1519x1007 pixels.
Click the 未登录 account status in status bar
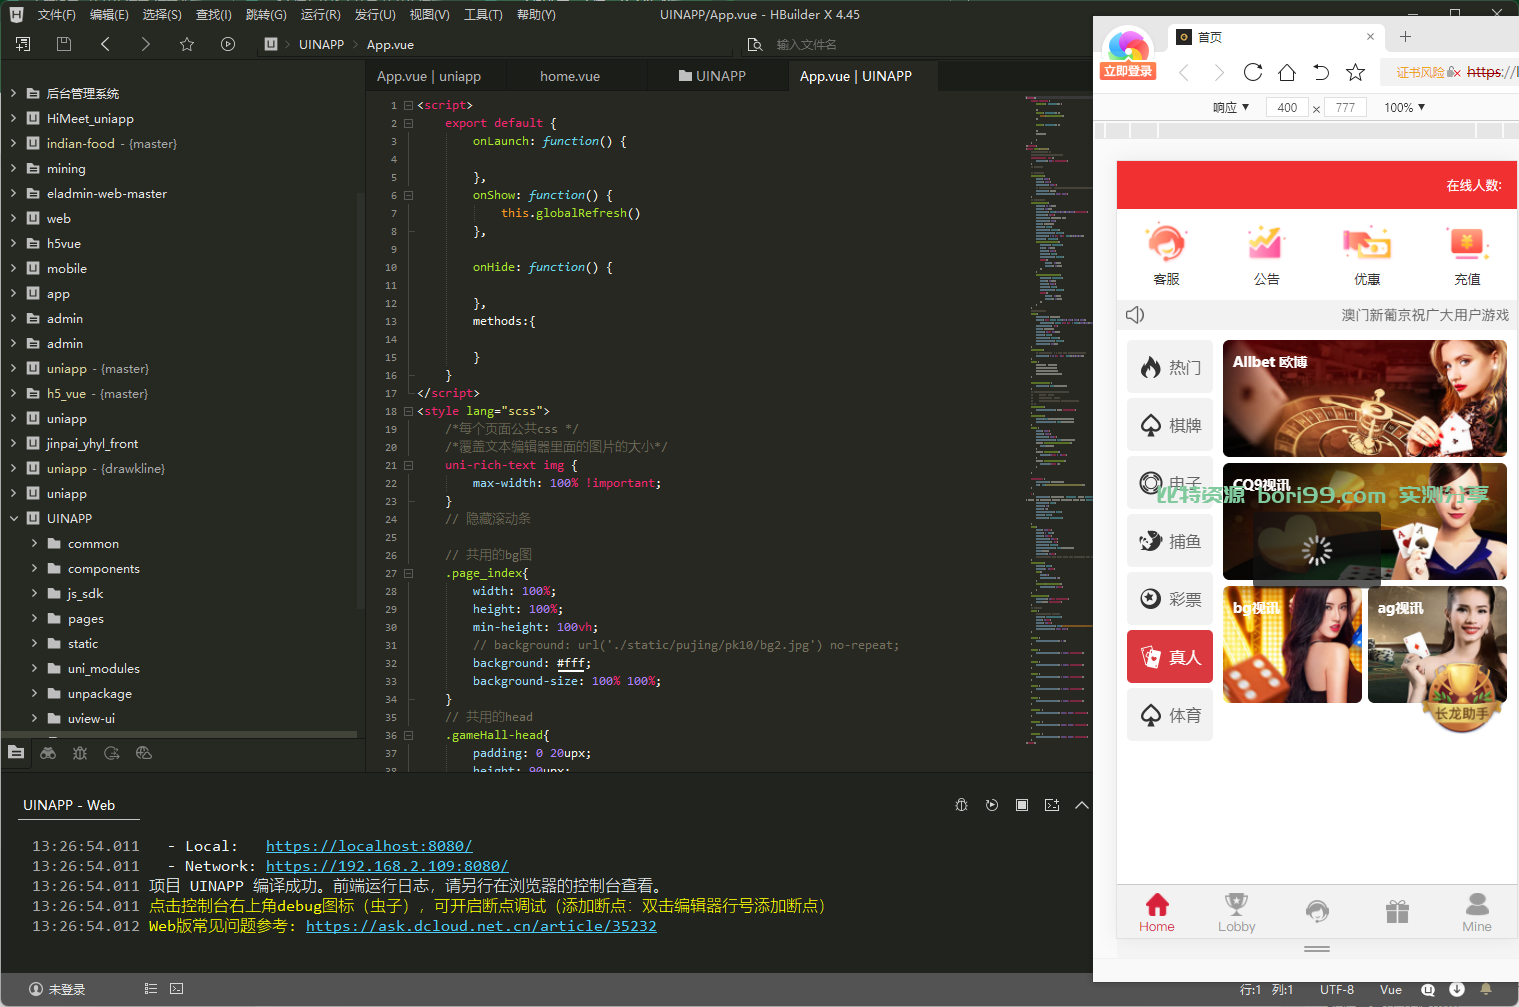(x=57, y=989)
